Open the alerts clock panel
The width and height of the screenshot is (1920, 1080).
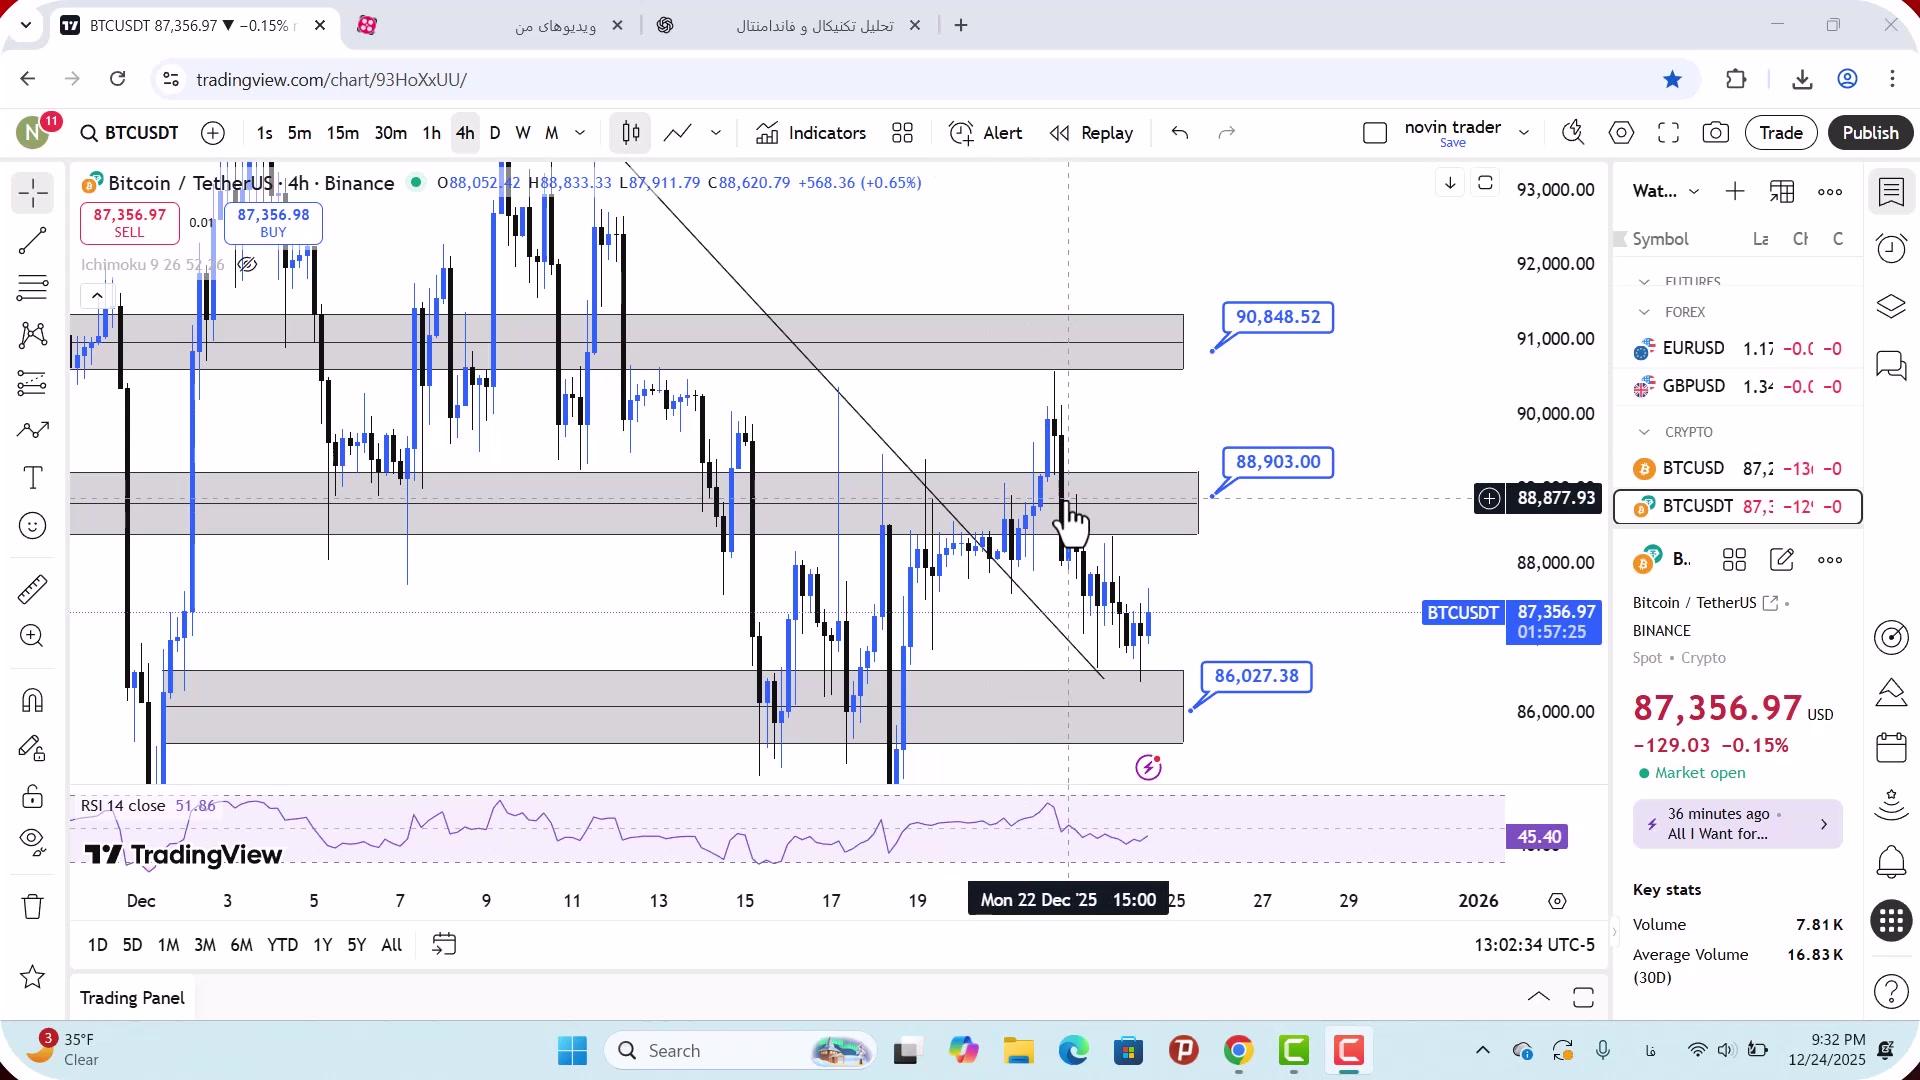point(1891,248)
